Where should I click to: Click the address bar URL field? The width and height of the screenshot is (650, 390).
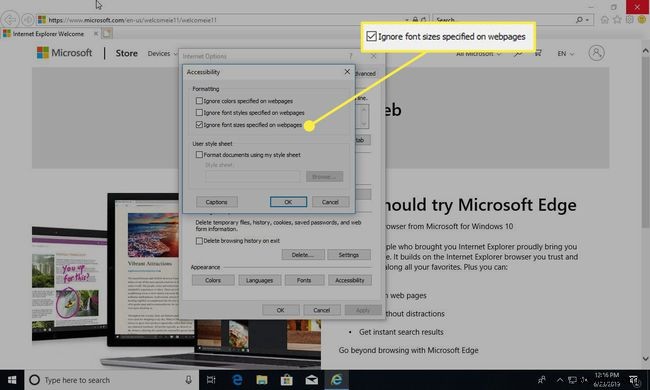click(x=224, y=19)
